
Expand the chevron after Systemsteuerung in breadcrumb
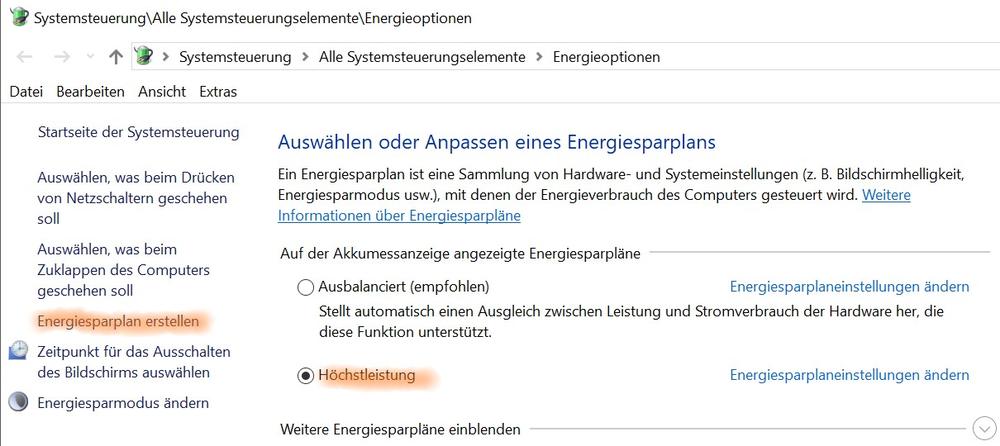(x=305, y=57)
